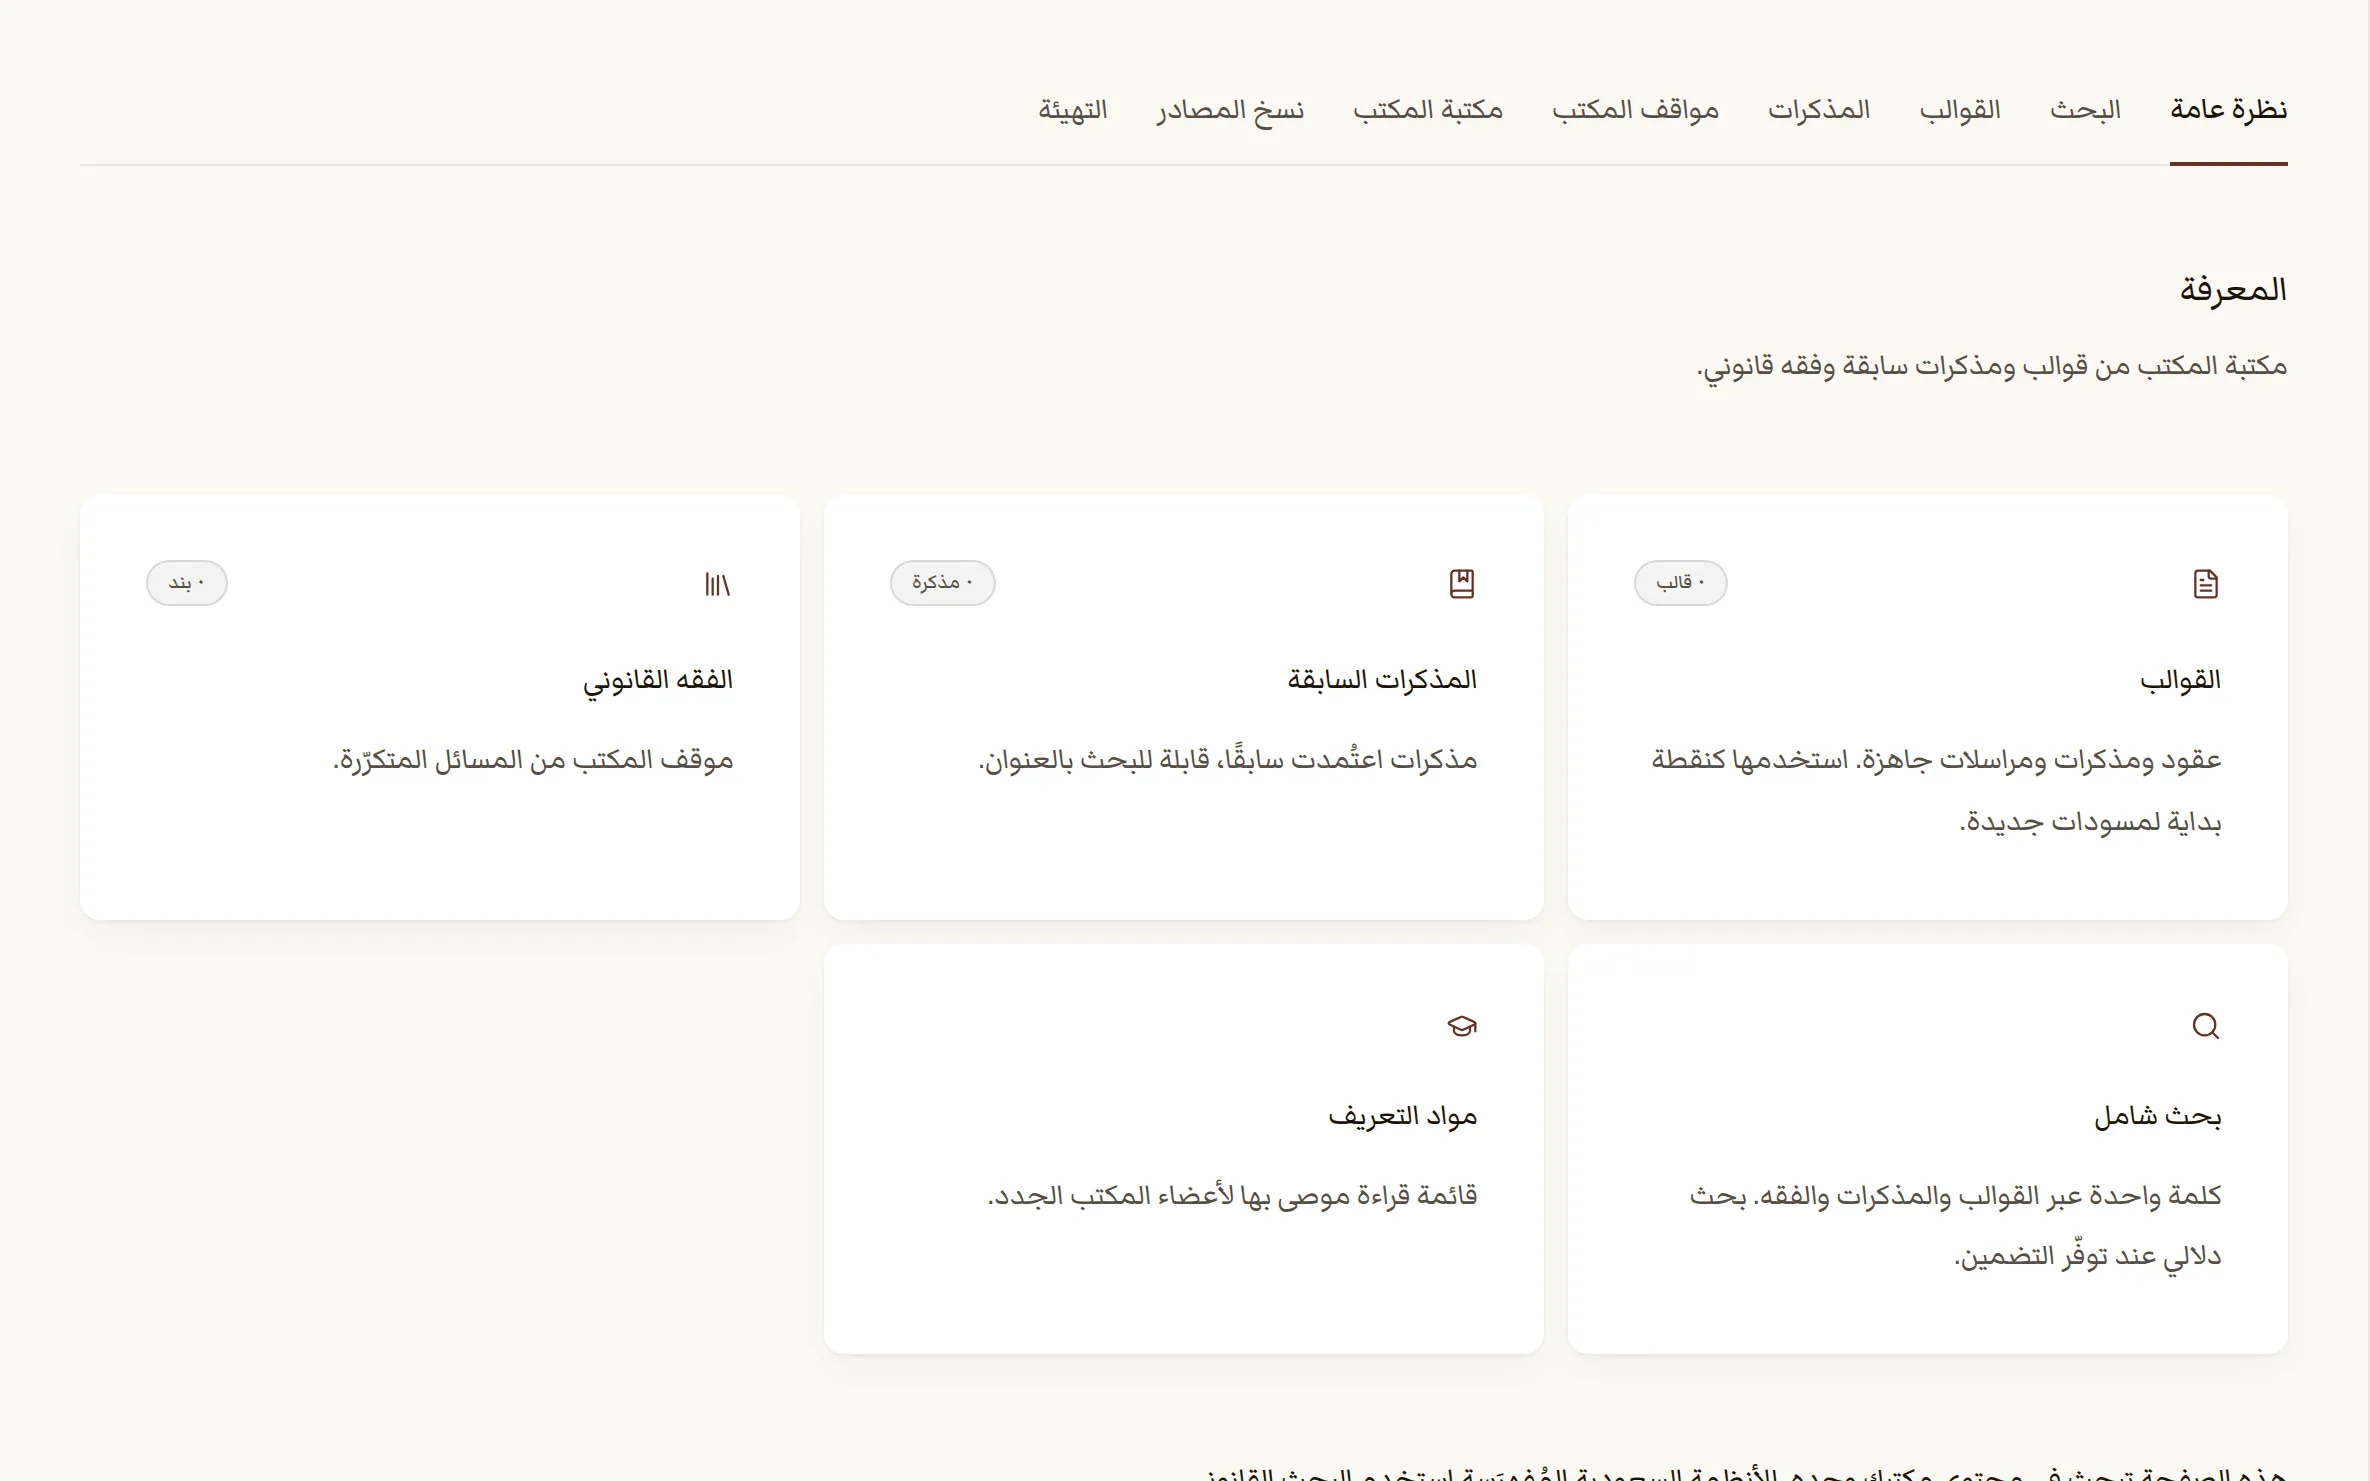2370x1481 pixels.
Task: Click the graduation cap icon on مواد التعريف
Action: [x=1462, y=1026]
